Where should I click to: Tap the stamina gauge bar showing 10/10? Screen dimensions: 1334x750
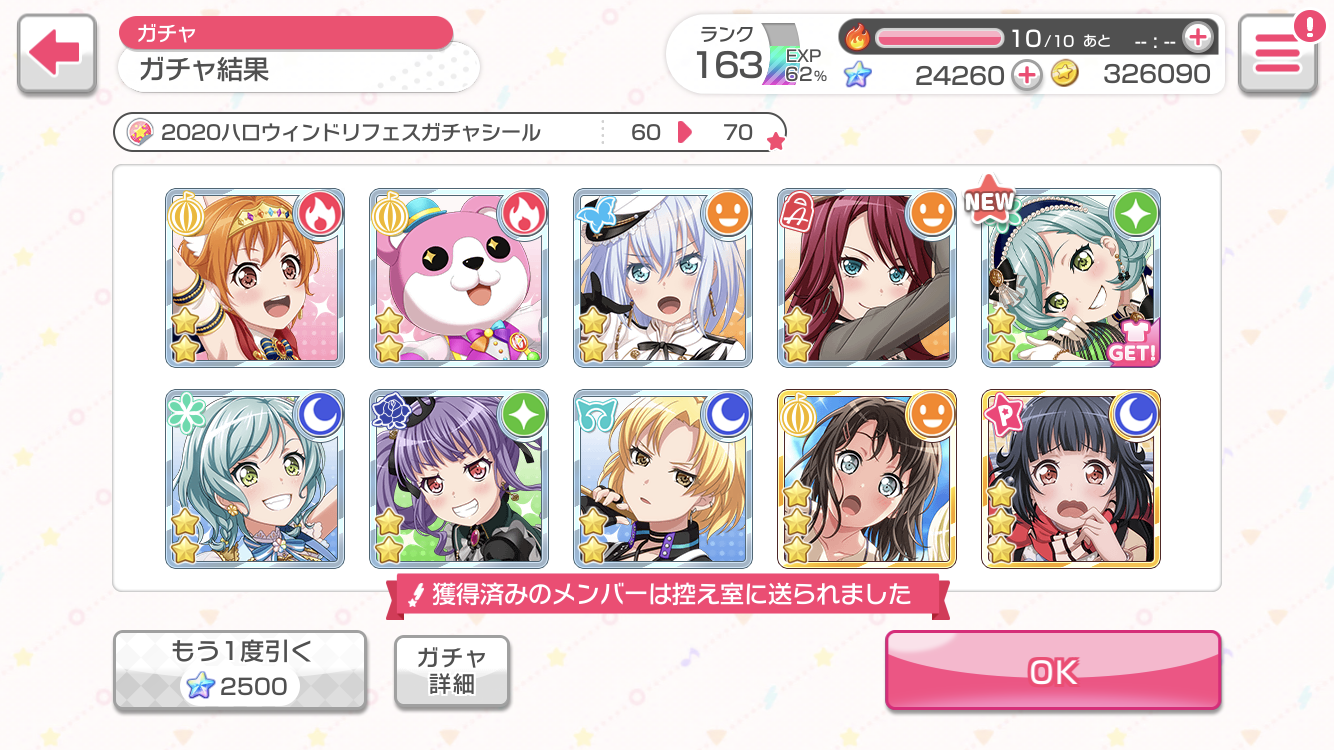pyautogui.click(x=939, y=38)
